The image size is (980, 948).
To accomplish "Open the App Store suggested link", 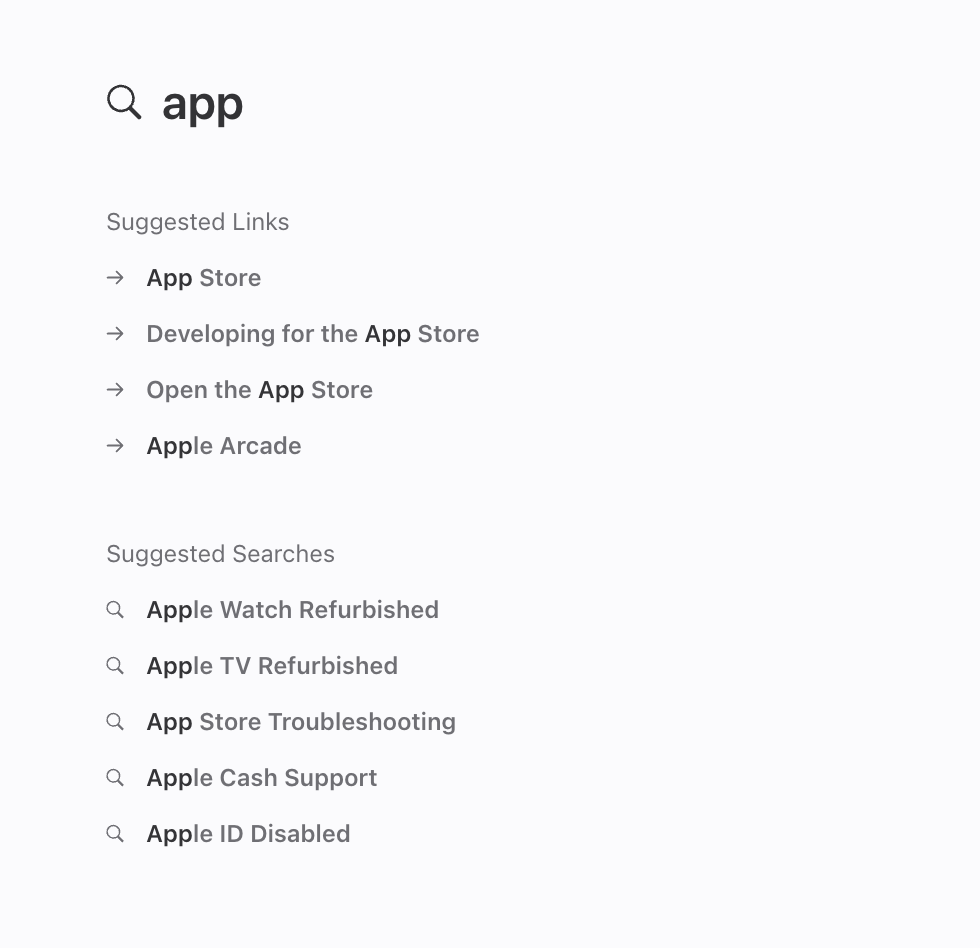I will pos(204,278).
